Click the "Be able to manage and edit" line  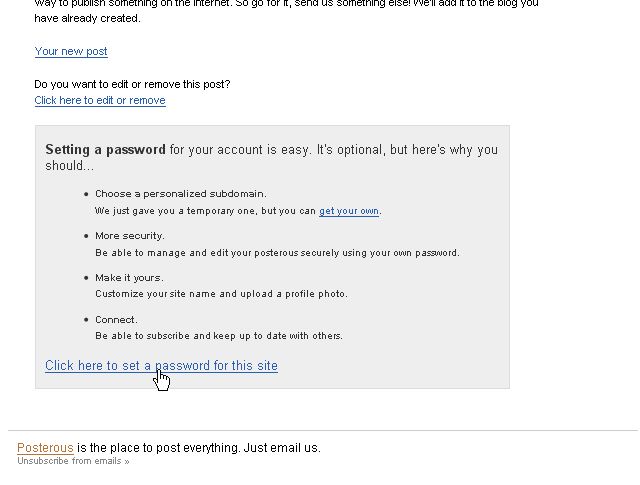[x=278, y=253]
